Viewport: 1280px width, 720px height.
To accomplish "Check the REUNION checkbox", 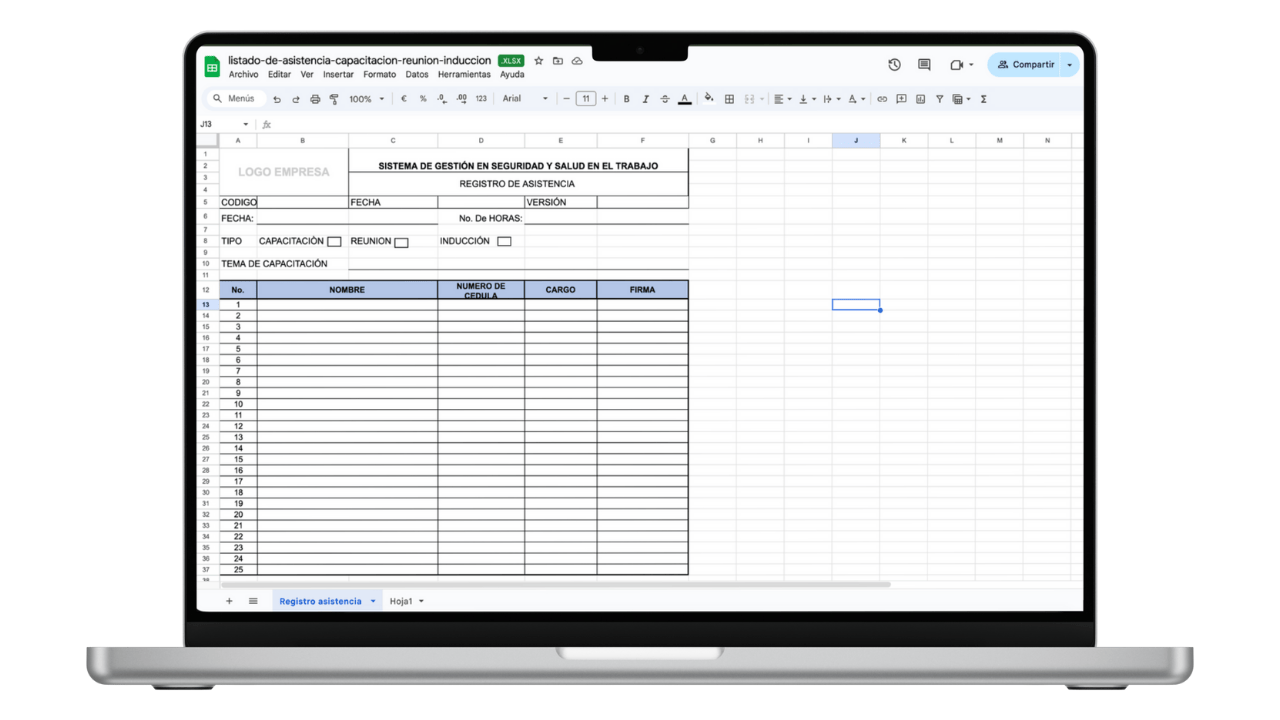I will [401, 241].
